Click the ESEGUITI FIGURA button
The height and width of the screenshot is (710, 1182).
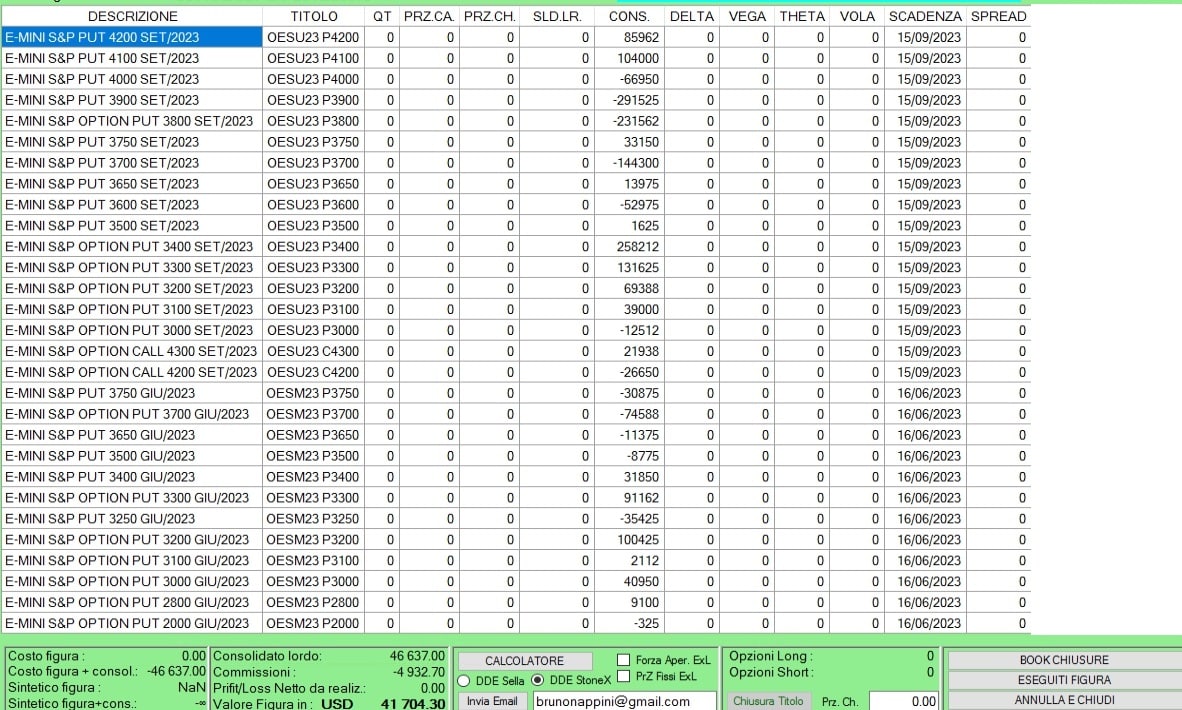click(x=1064, y=680)
